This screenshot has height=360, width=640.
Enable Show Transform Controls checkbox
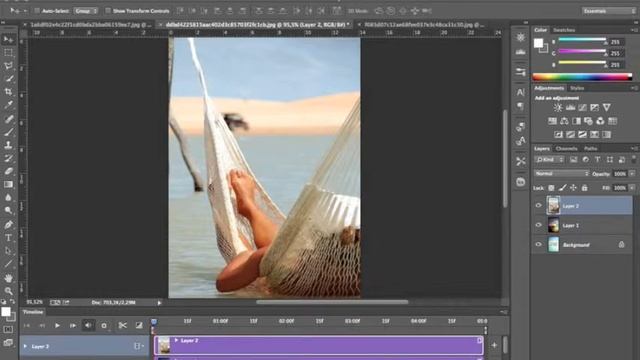point(108,11)
